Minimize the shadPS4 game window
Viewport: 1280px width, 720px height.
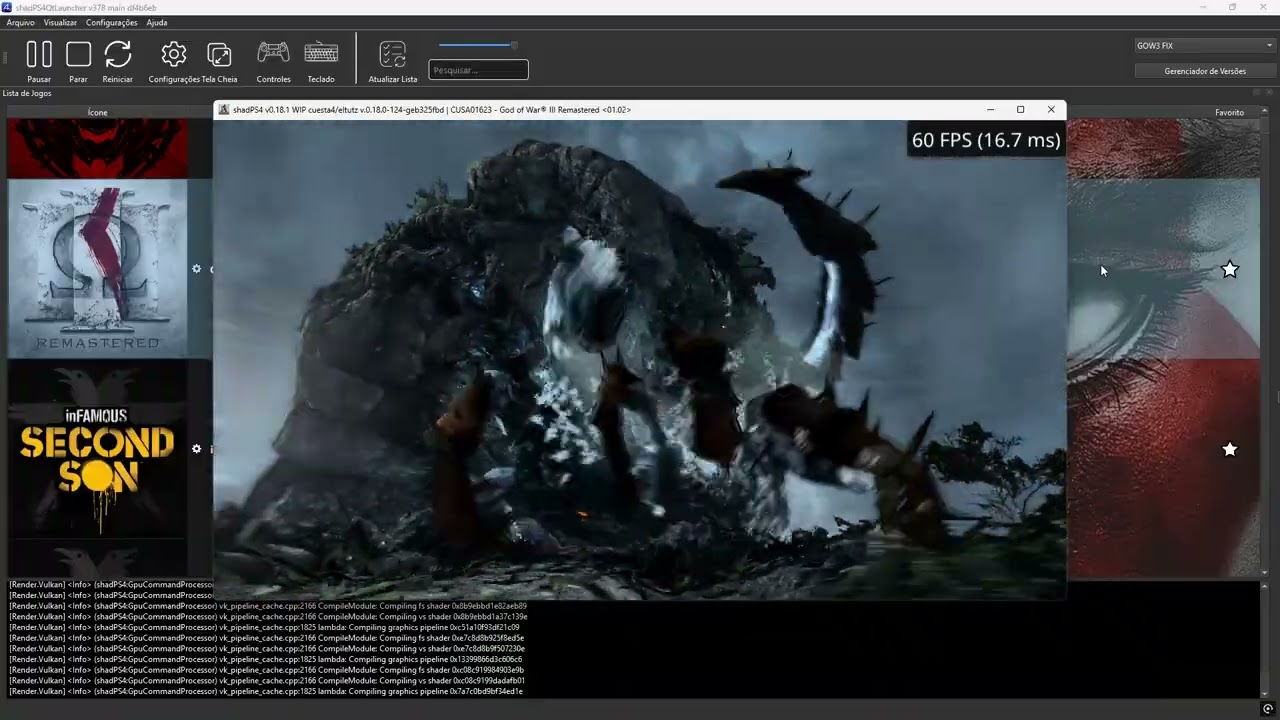pos(990,110)
